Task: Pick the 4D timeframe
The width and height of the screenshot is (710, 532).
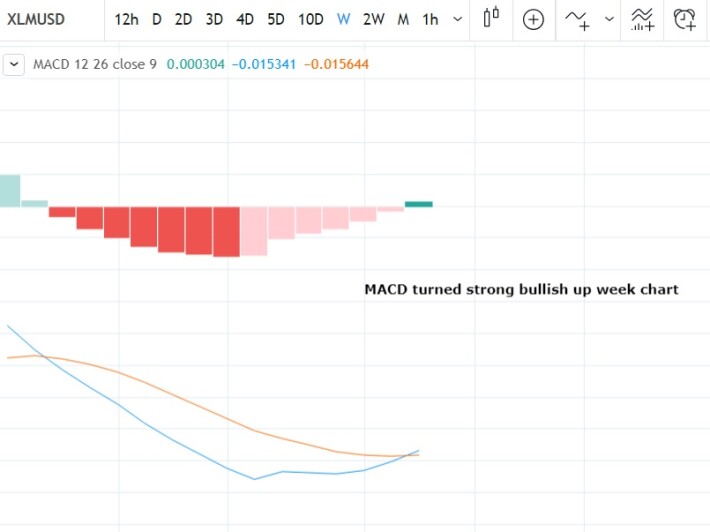Action: point(245,19)
